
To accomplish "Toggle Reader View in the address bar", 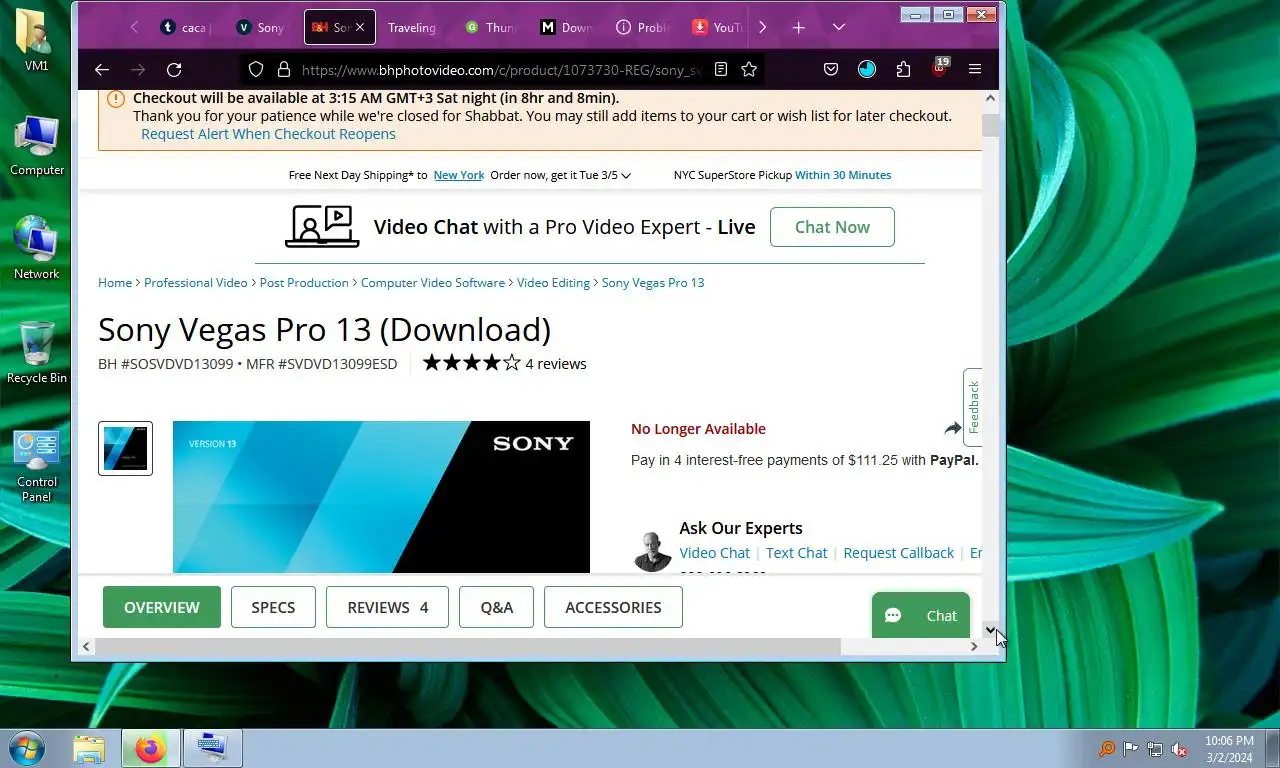I will click(x=721, y=69).
